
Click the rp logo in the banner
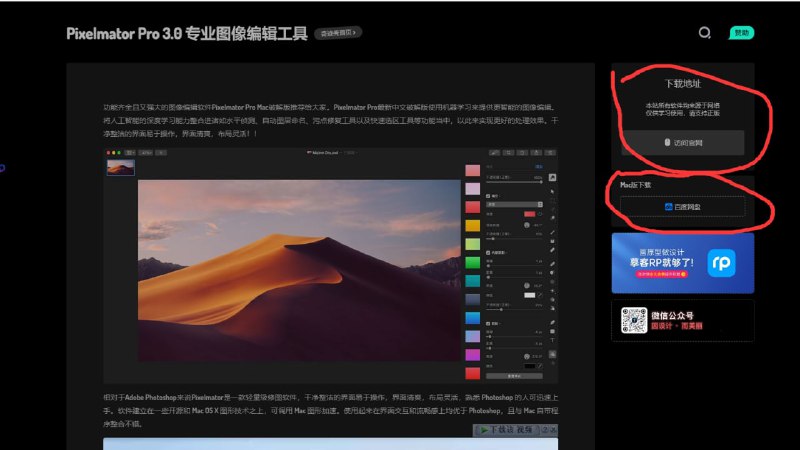(721, 263)
